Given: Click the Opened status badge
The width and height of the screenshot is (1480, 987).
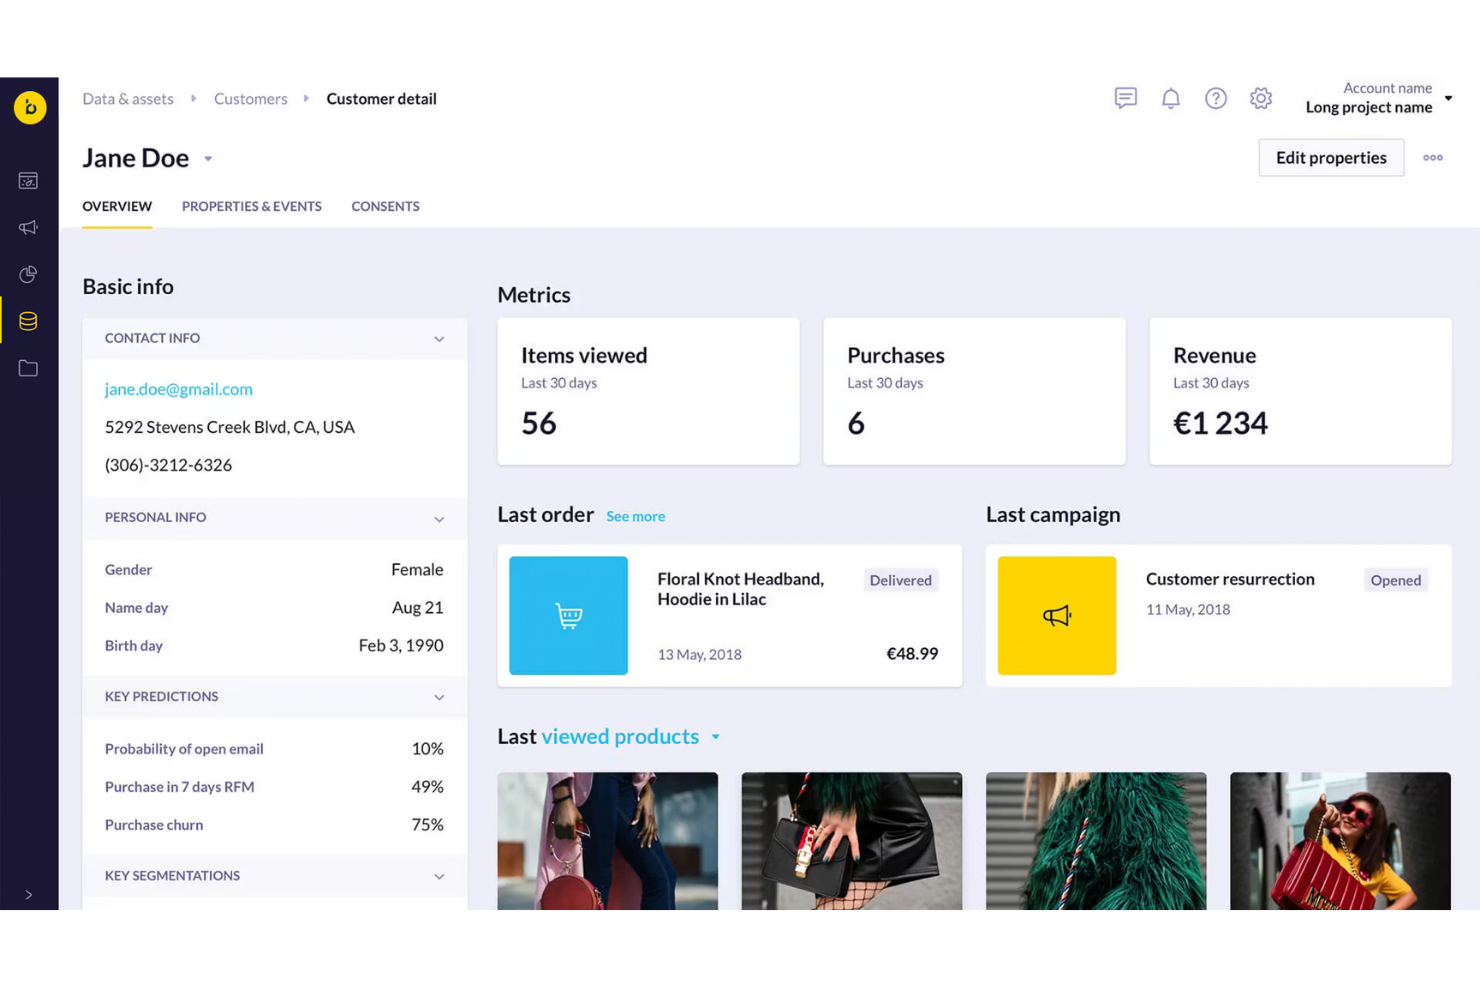Looking at the screenshot, I should pyautogui.click(x=1396, y=580).
